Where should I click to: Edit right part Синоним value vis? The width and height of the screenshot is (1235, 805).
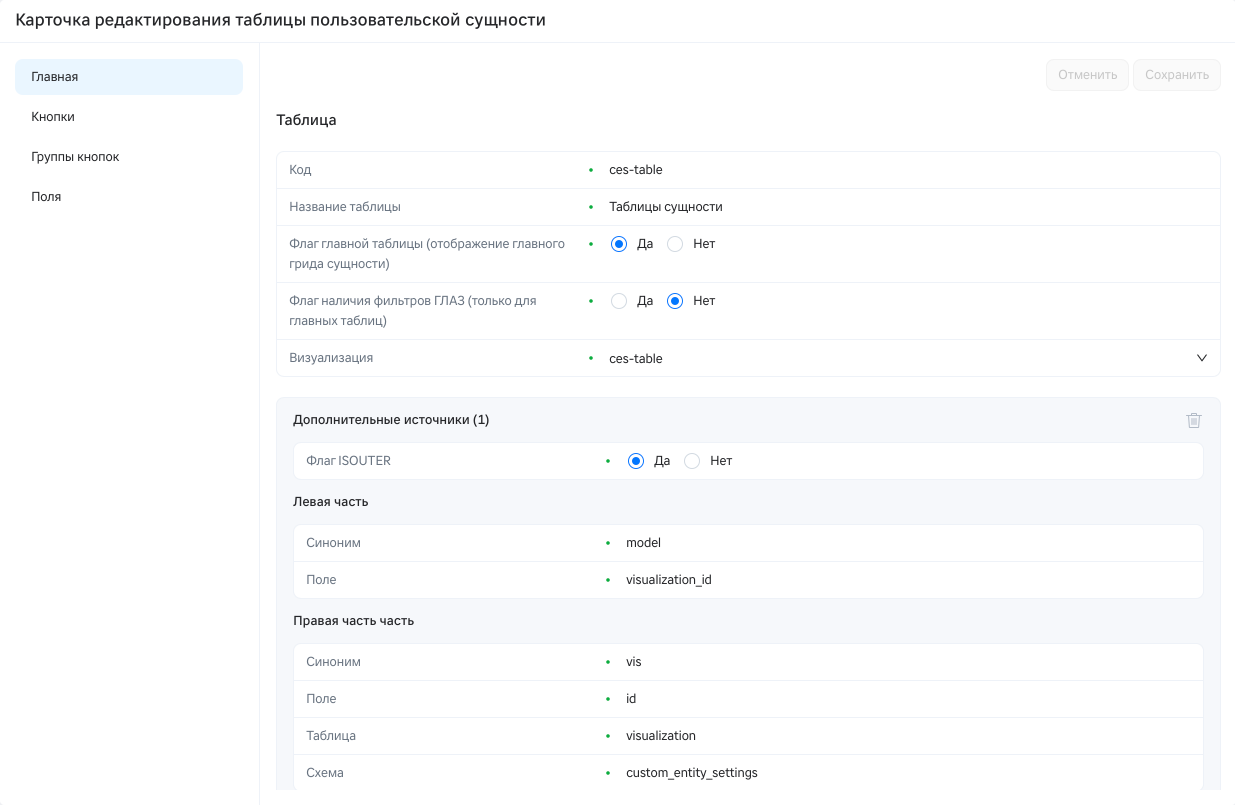pos(634,662)
